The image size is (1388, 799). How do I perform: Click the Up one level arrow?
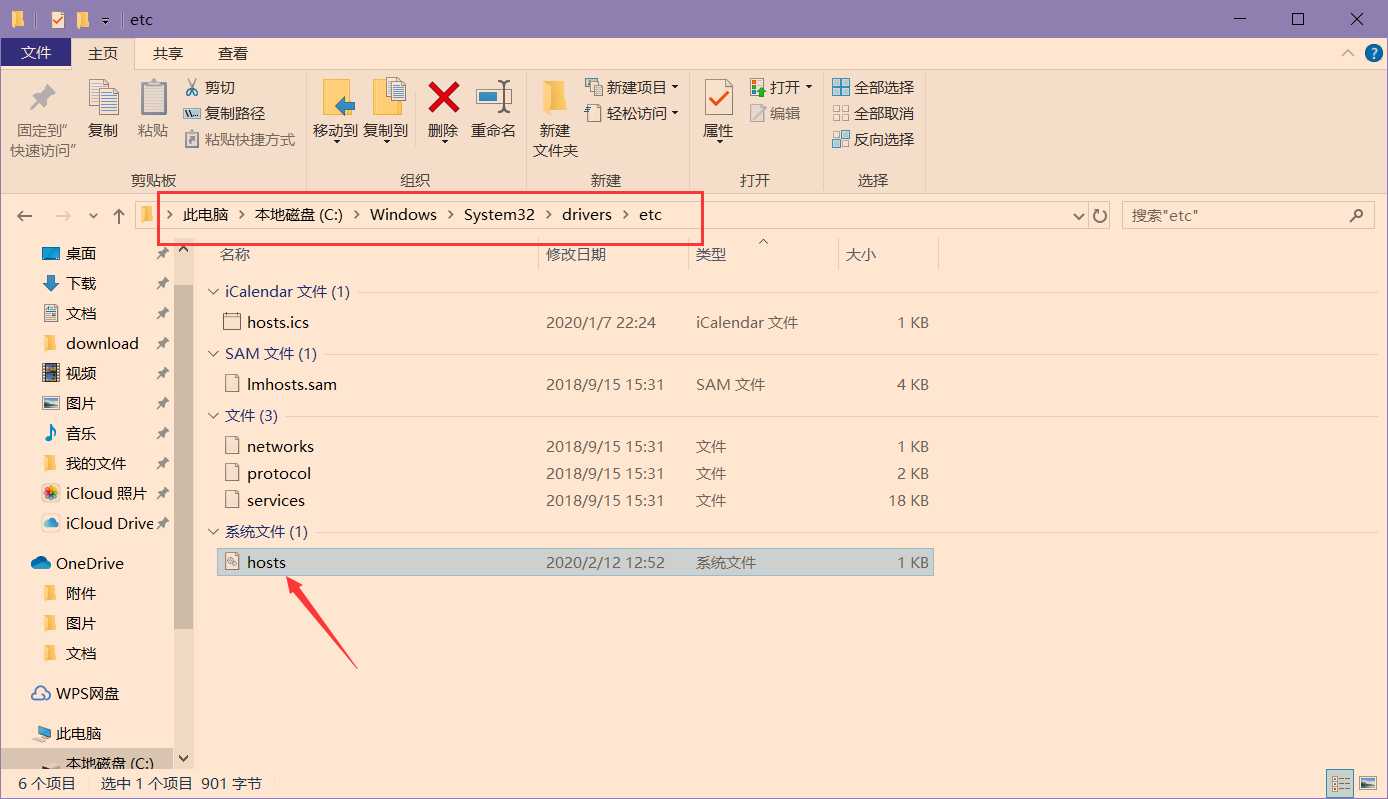(119, 215)
